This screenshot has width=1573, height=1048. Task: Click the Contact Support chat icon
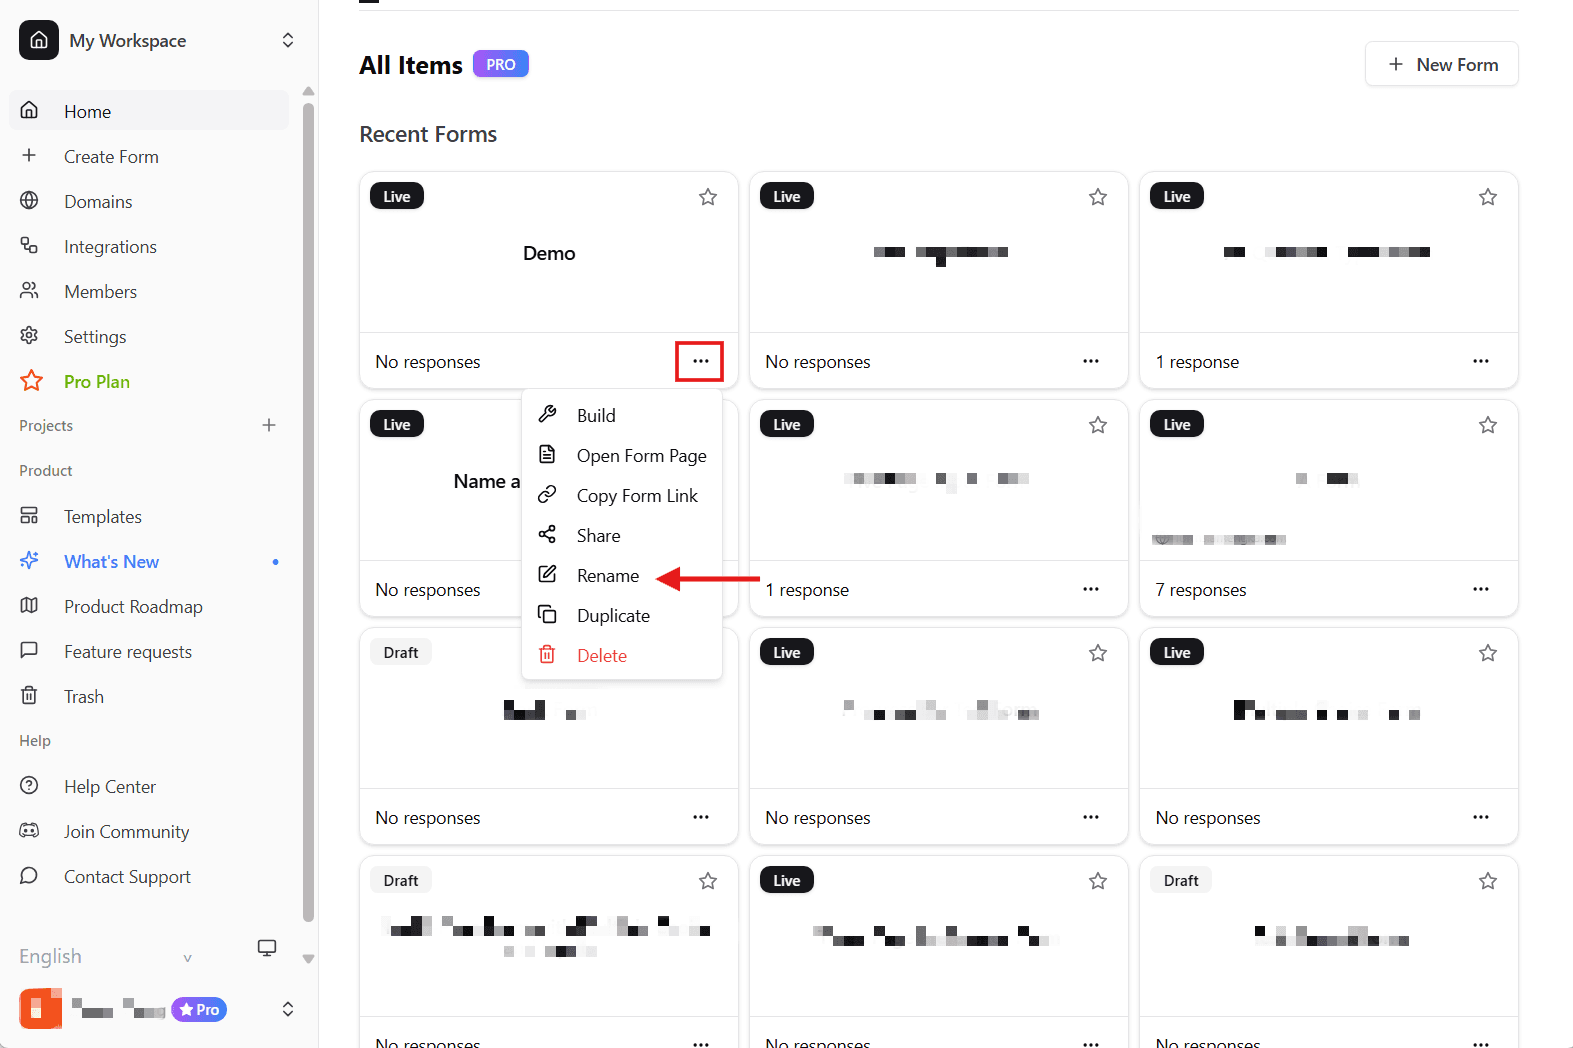[x=30, y=876]
